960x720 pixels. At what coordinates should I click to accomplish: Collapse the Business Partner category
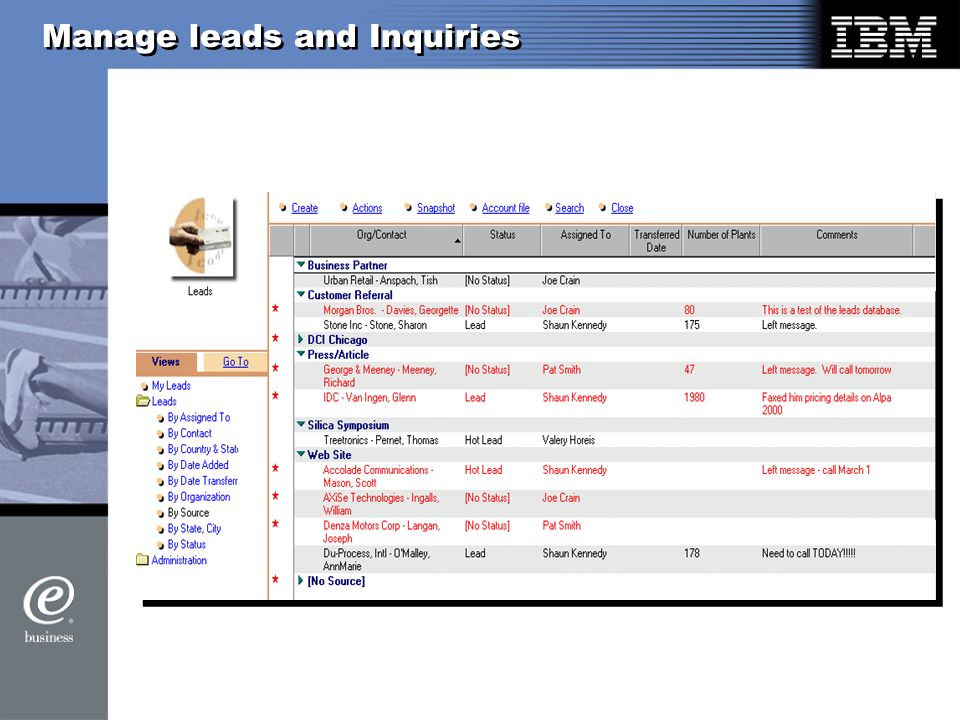tap(301, 264)
